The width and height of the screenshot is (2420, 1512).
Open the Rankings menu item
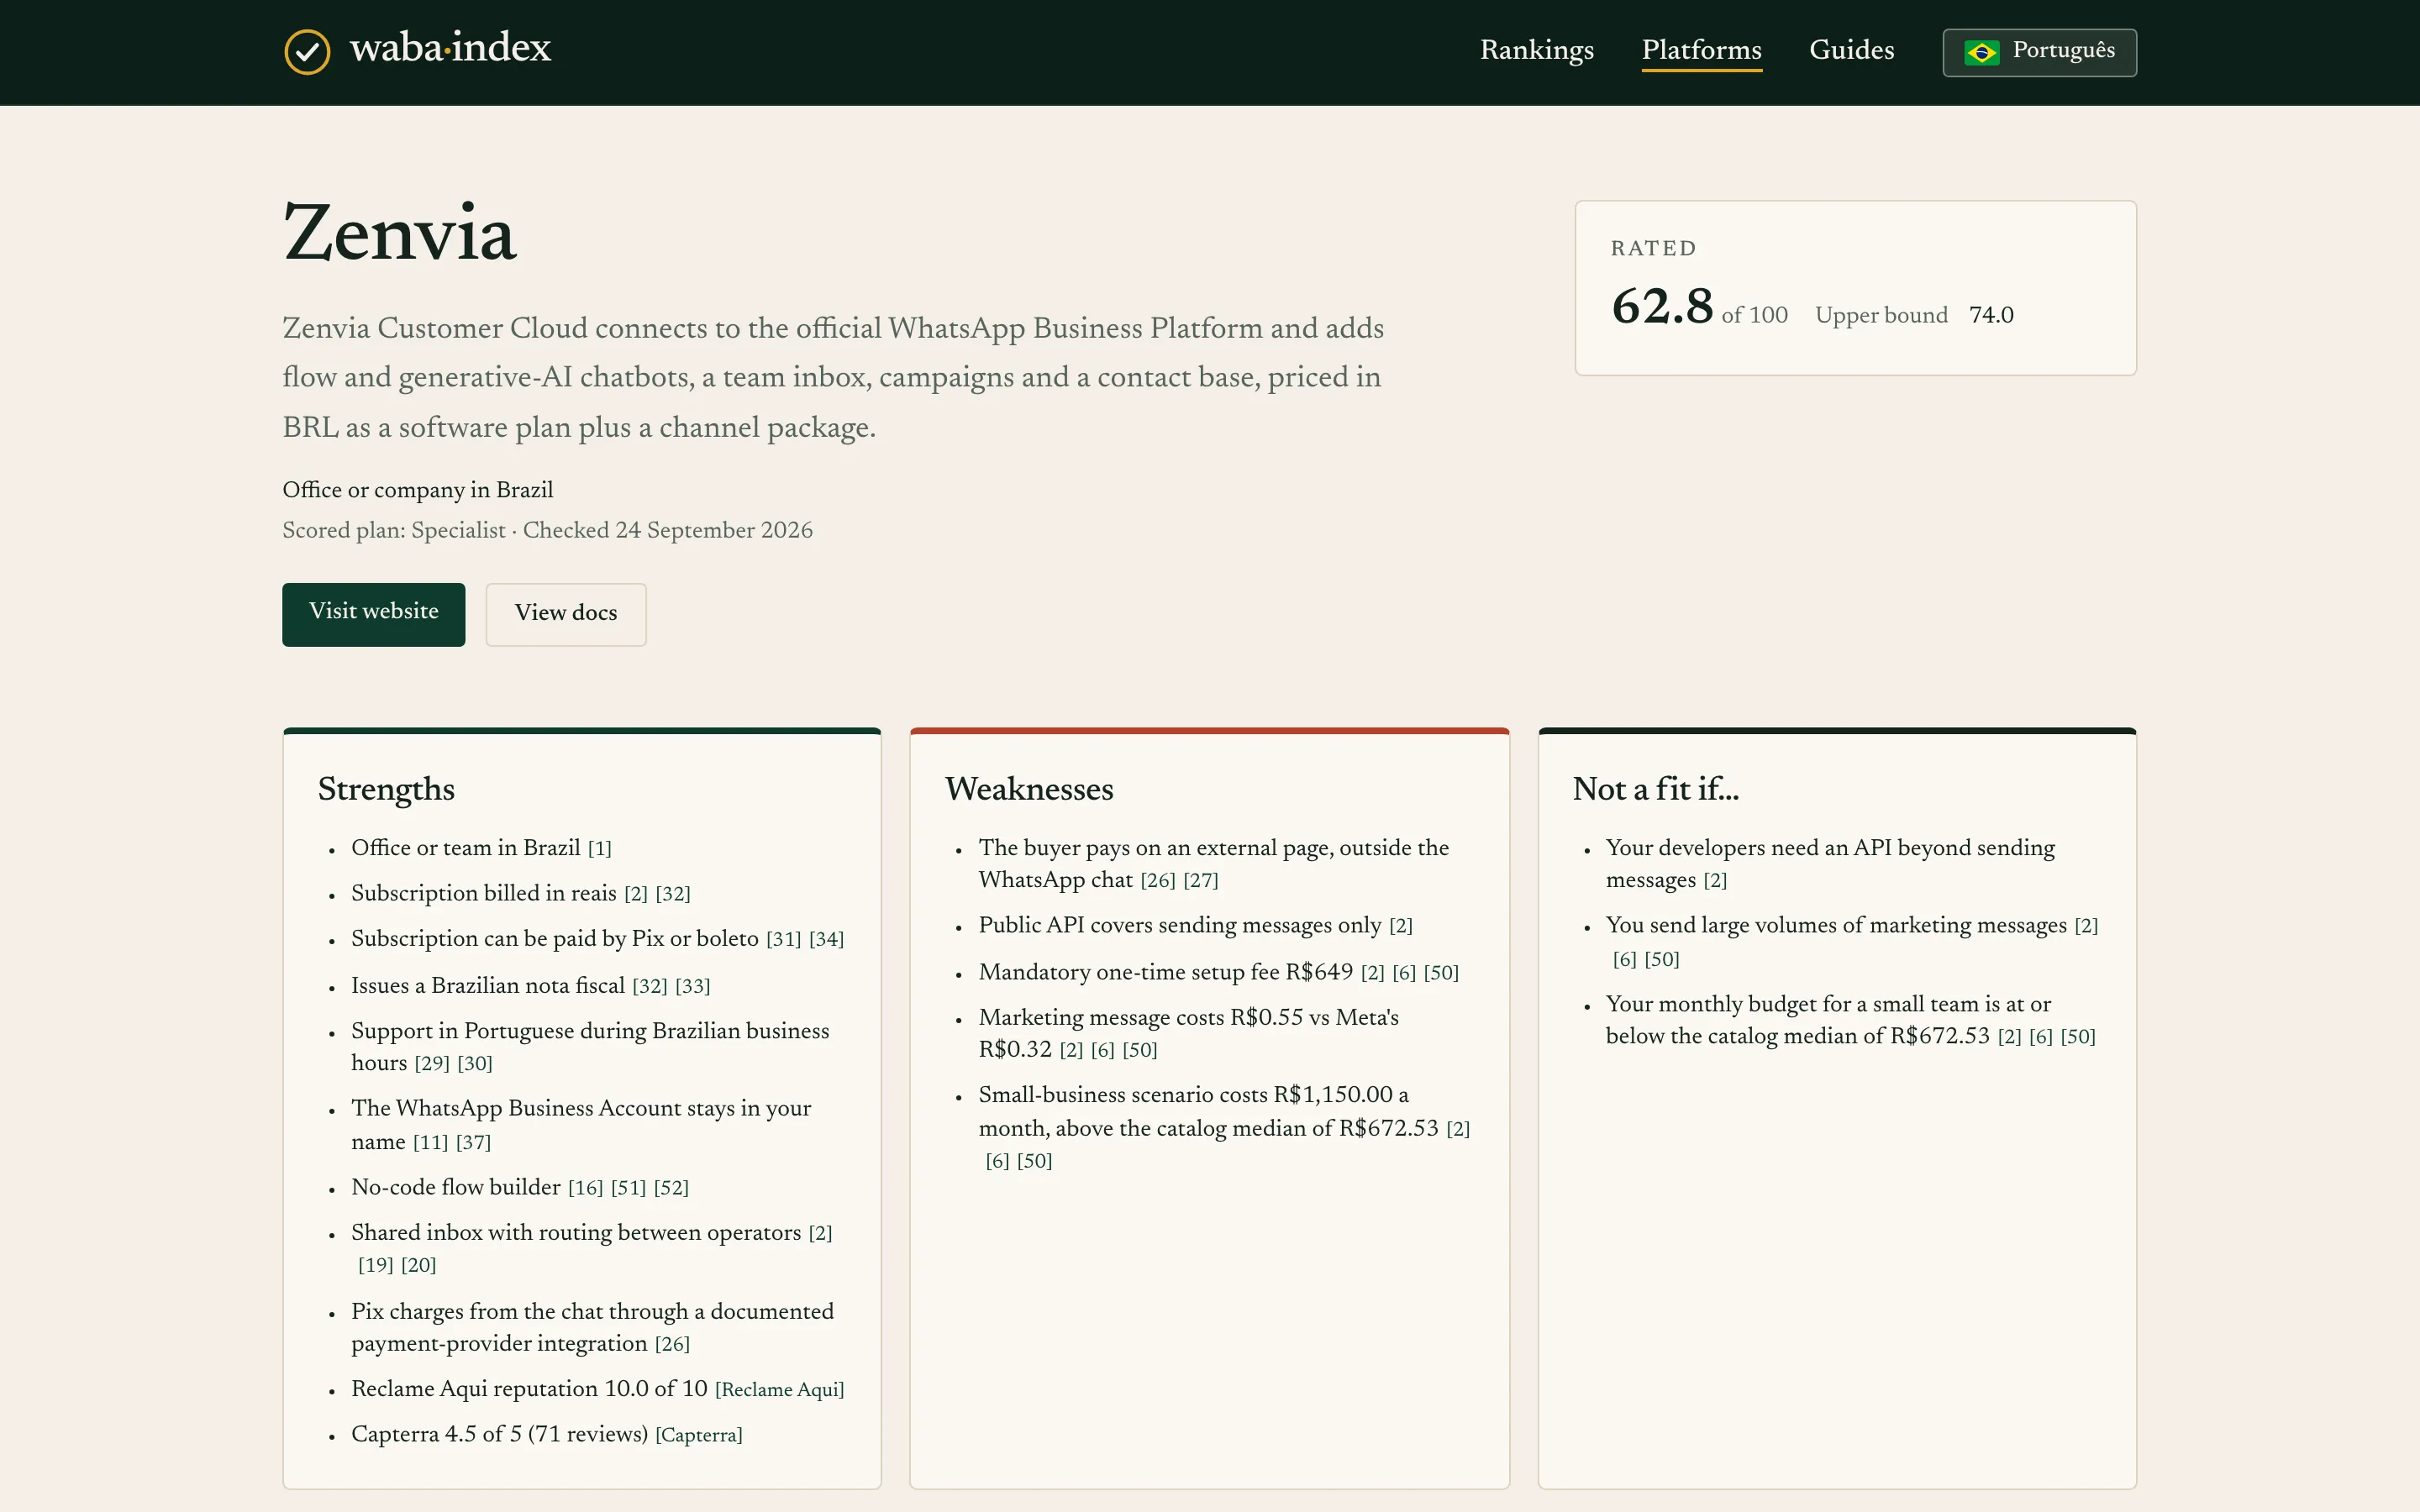click(x=1537, y=50)
